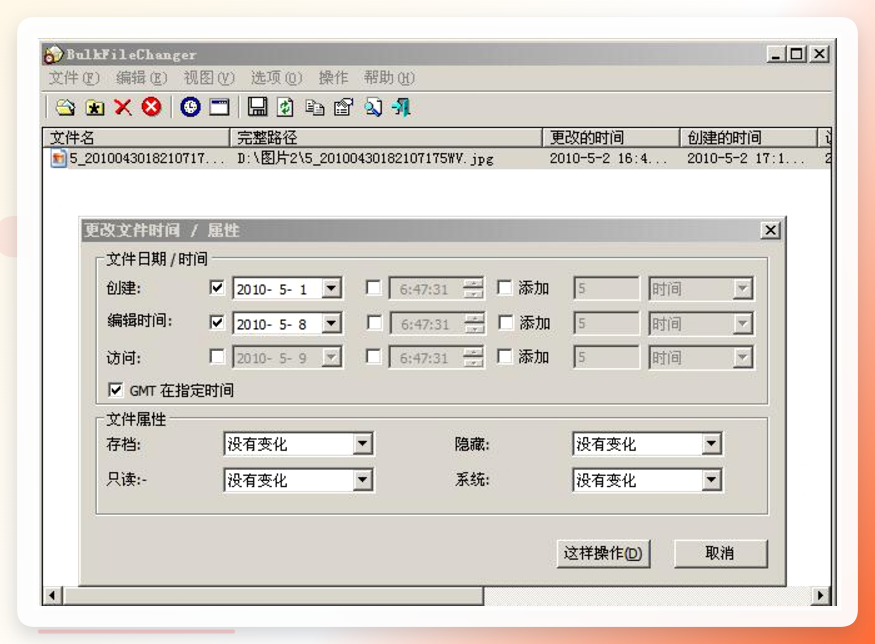
Task: Sort by the 创建的时间 column header
Action: pos(748,137)
